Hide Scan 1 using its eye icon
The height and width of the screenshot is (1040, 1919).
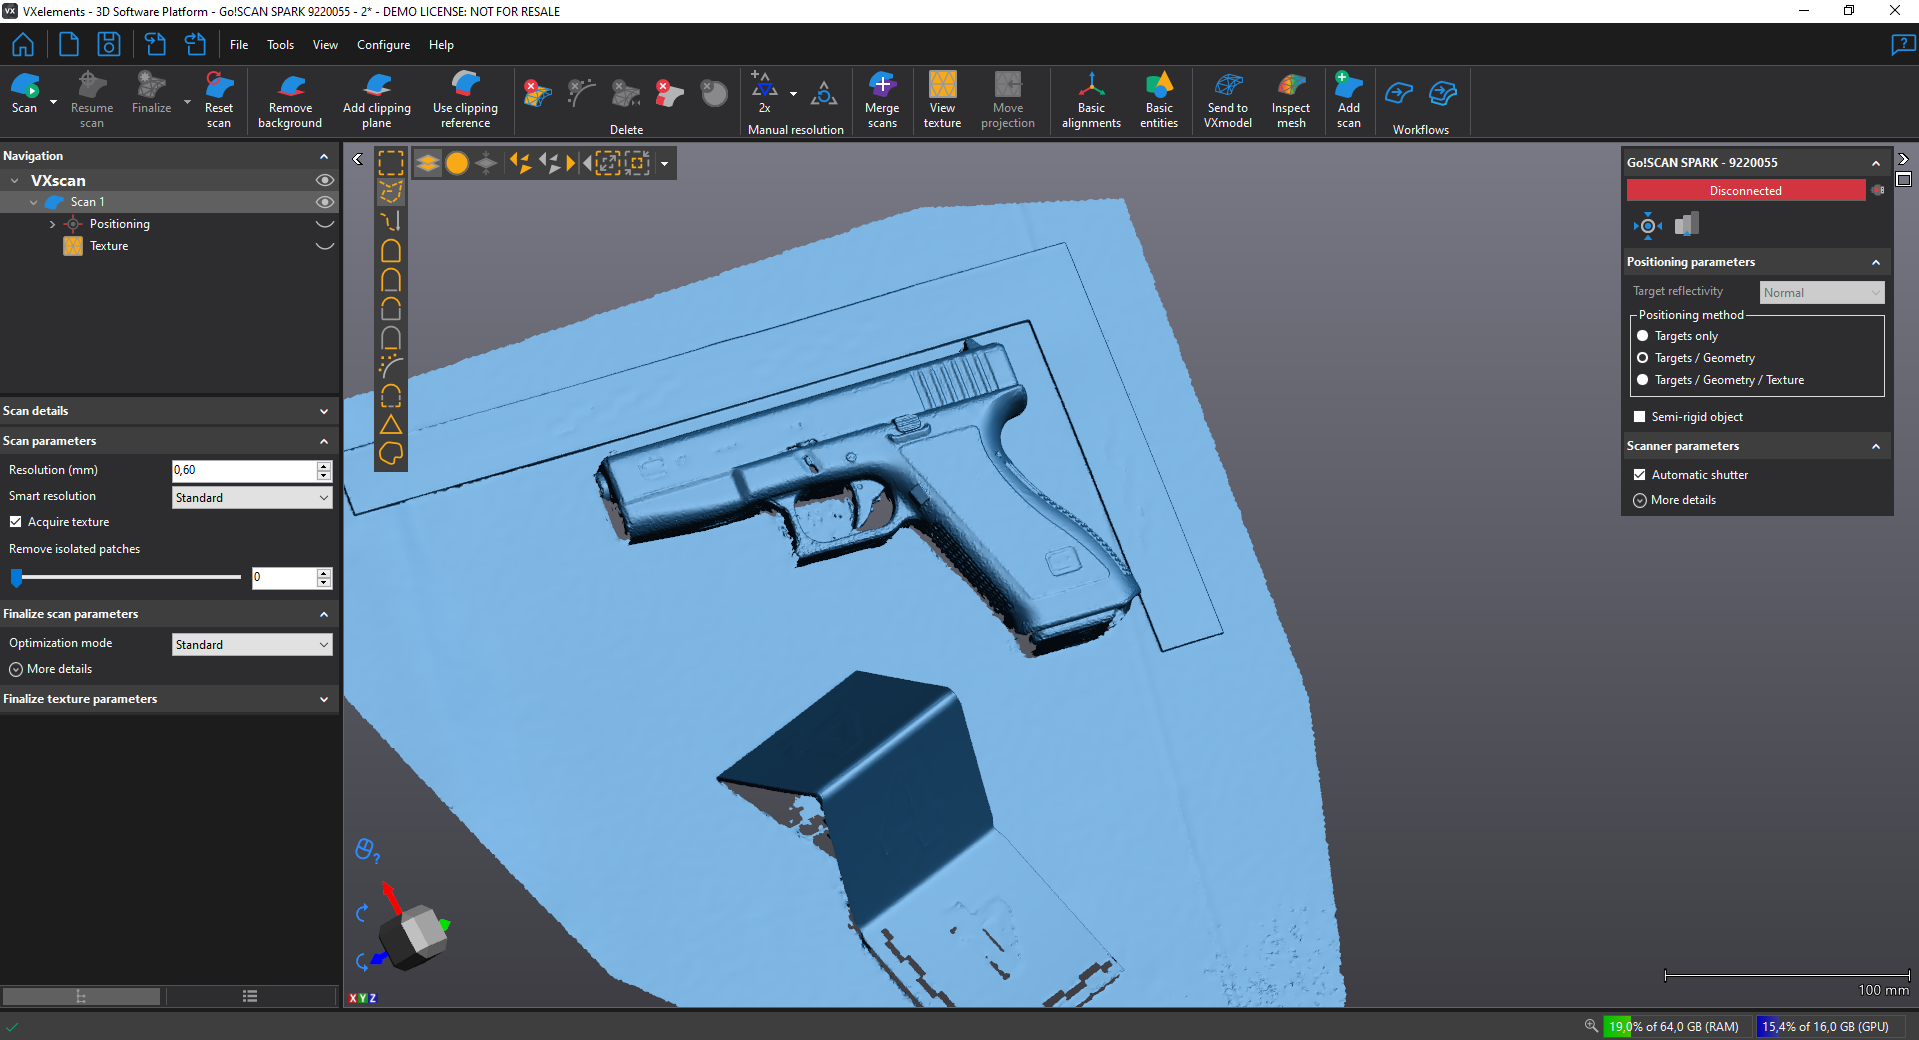[324, 202]
